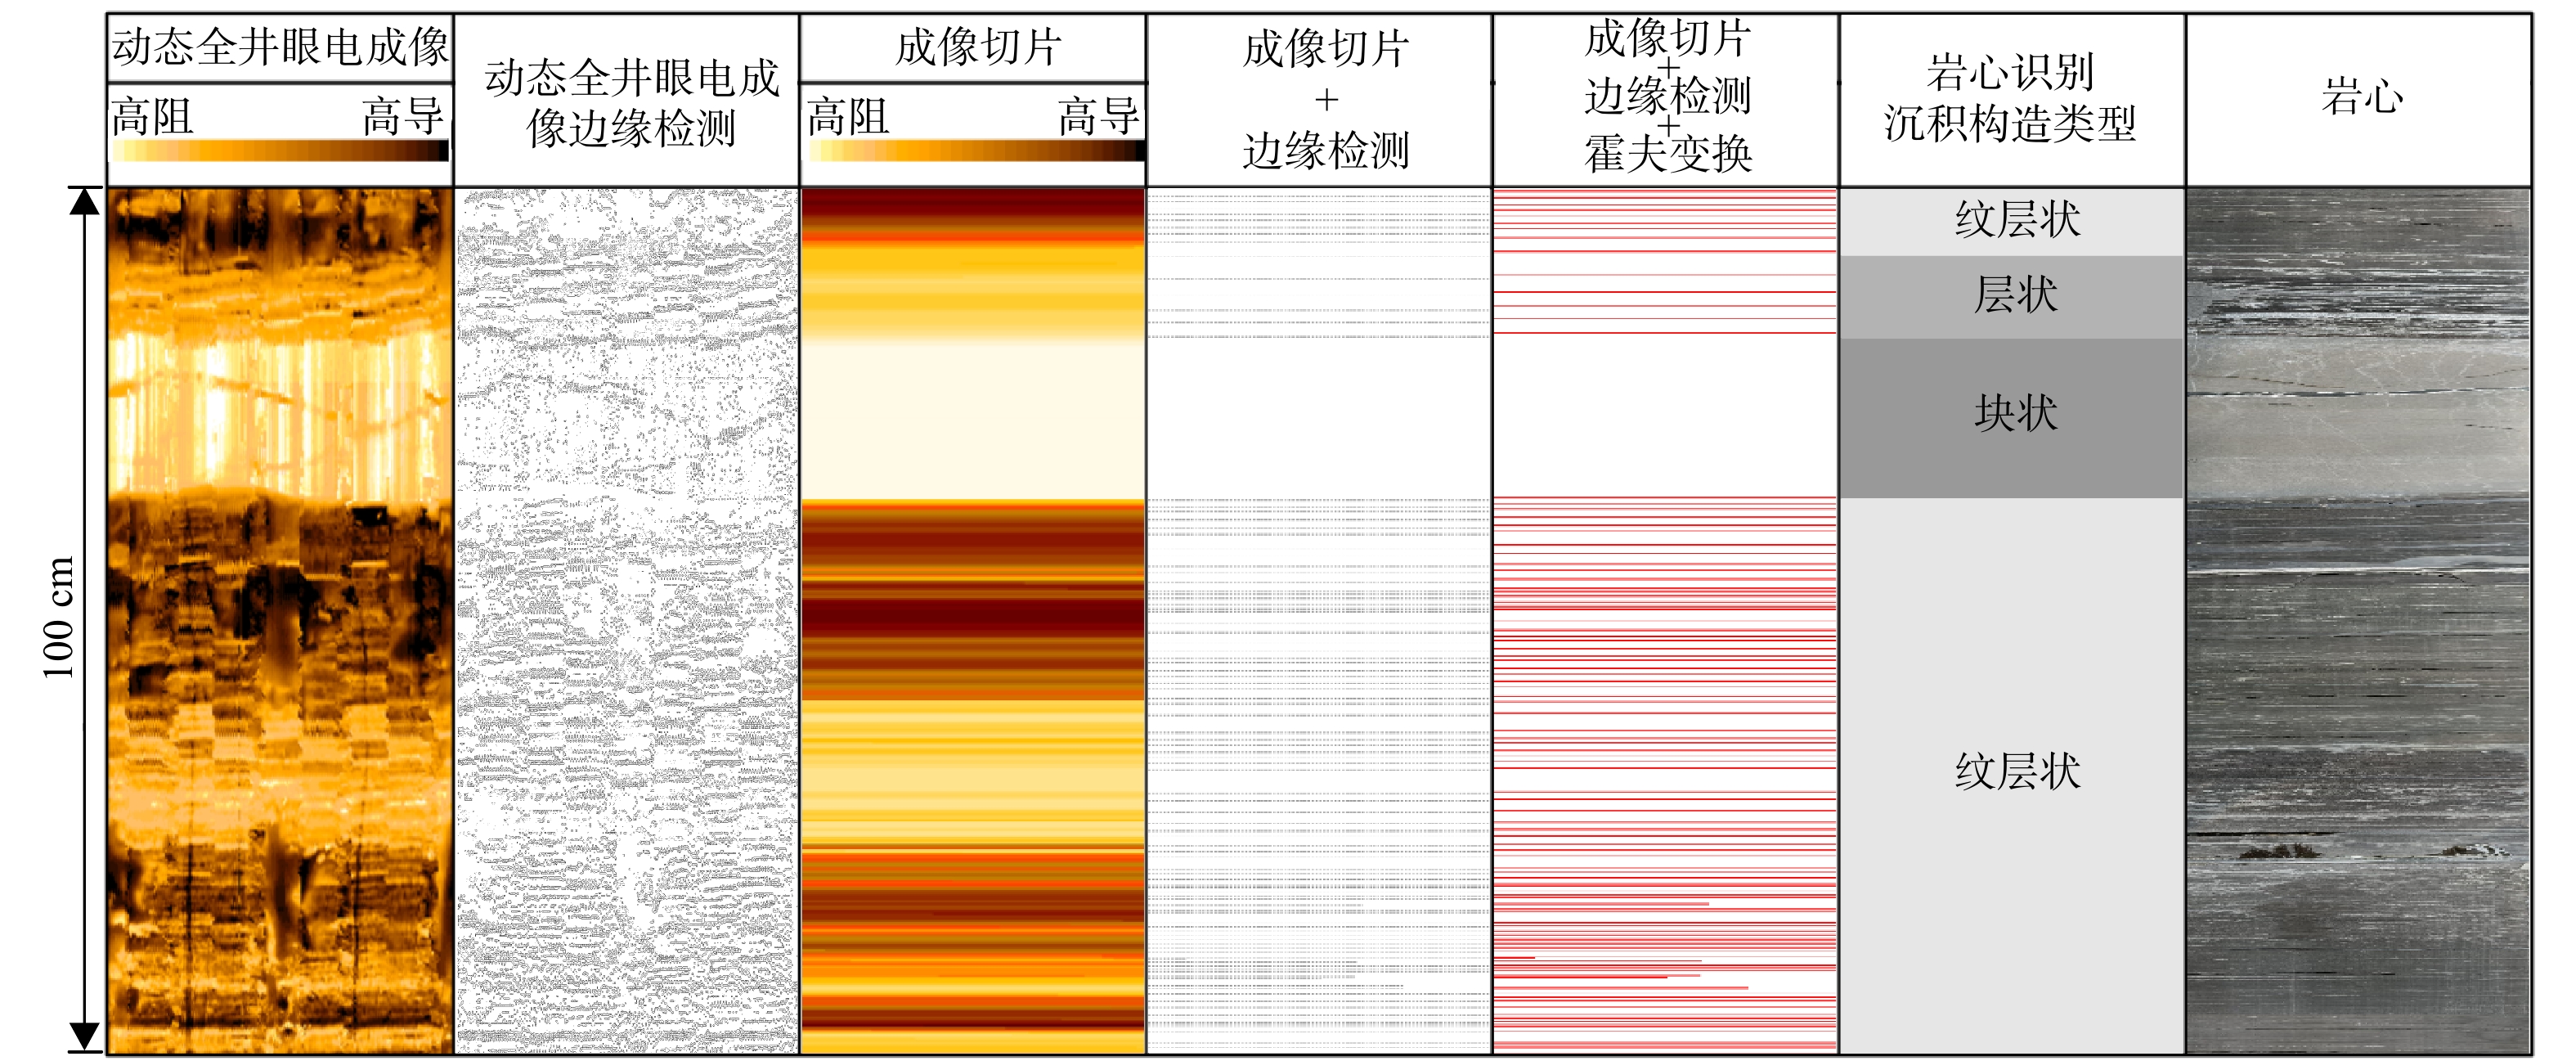
Task: Click the 成像切片+边缘检测 column header
Action: (1324, 100)
